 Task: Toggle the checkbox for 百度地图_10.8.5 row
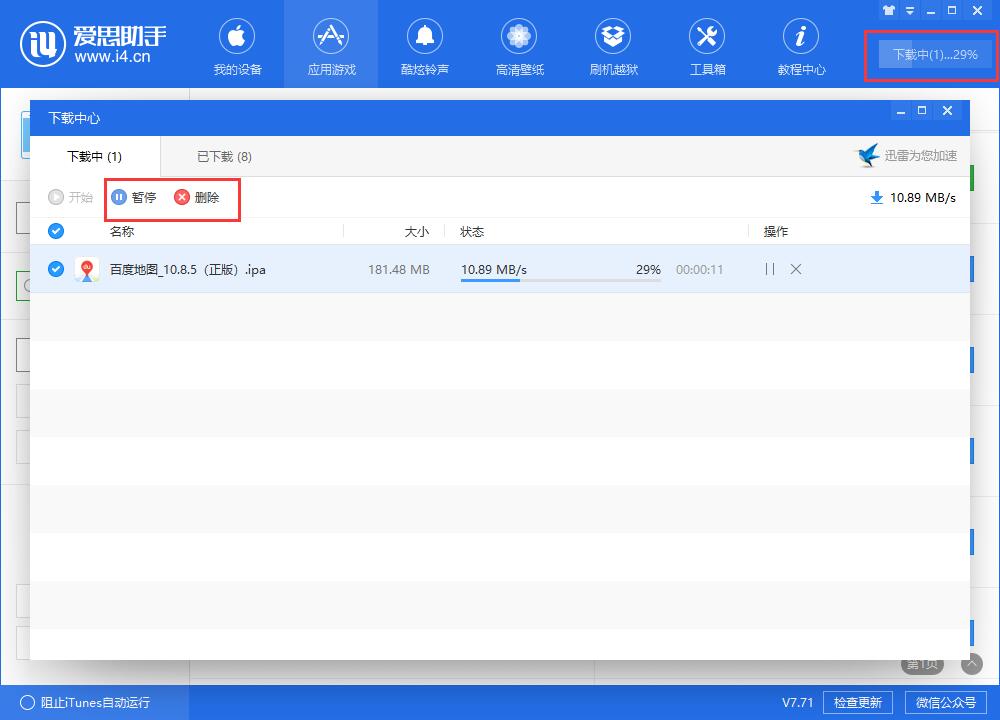[56, 269]
